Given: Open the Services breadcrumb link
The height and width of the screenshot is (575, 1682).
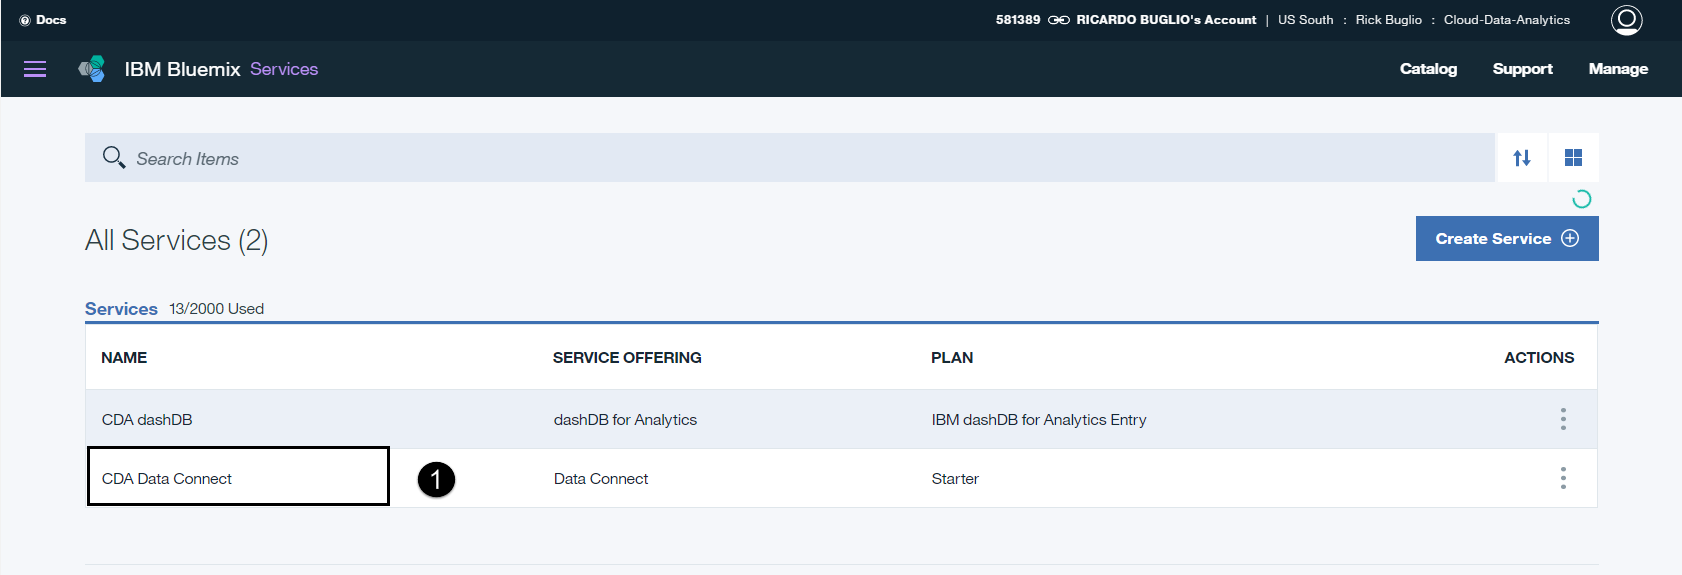Looking at the screenshot, I should tap(284, 69).
